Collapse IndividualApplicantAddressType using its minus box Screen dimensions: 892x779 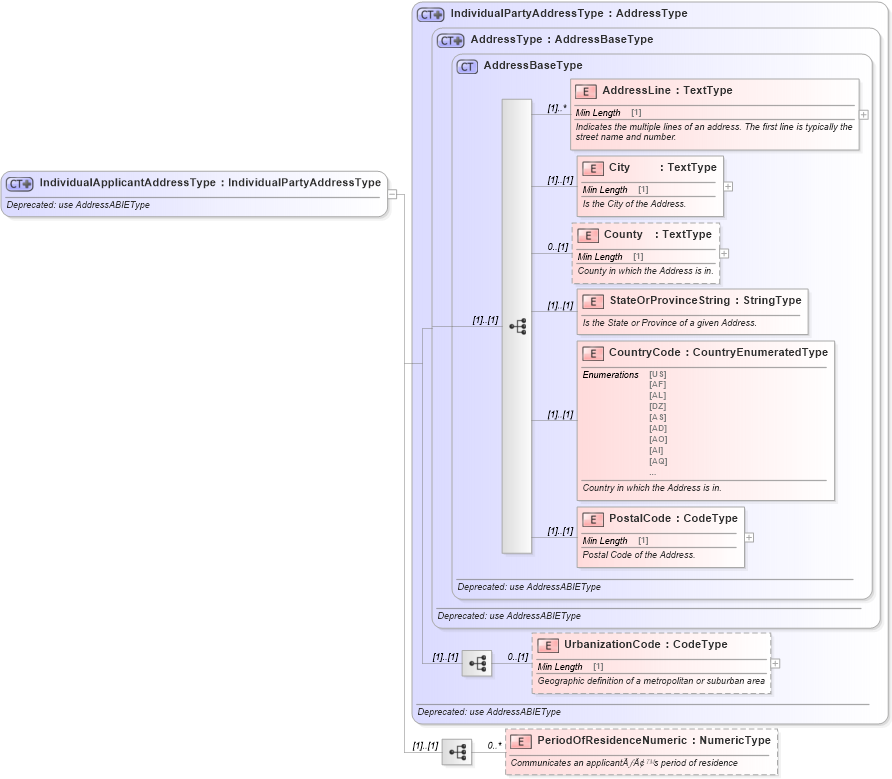coord(394,193)
